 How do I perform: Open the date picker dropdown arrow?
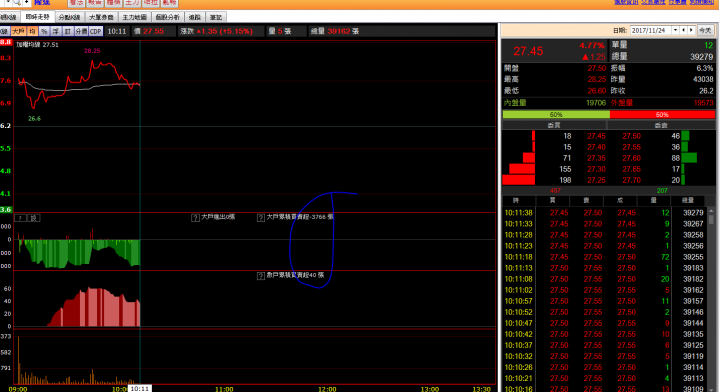tap(675, 30)
